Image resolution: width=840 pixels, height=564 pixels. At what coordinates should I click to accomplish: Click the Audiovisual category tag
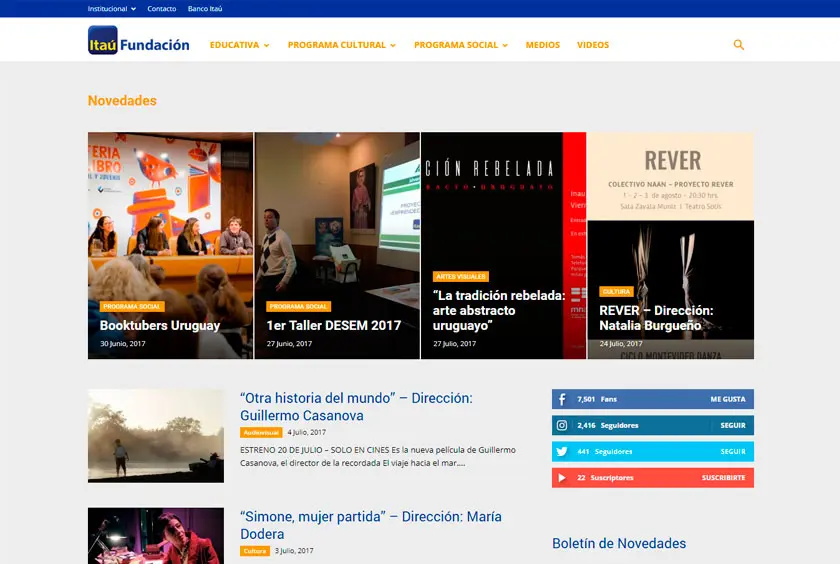click(261, 432)
